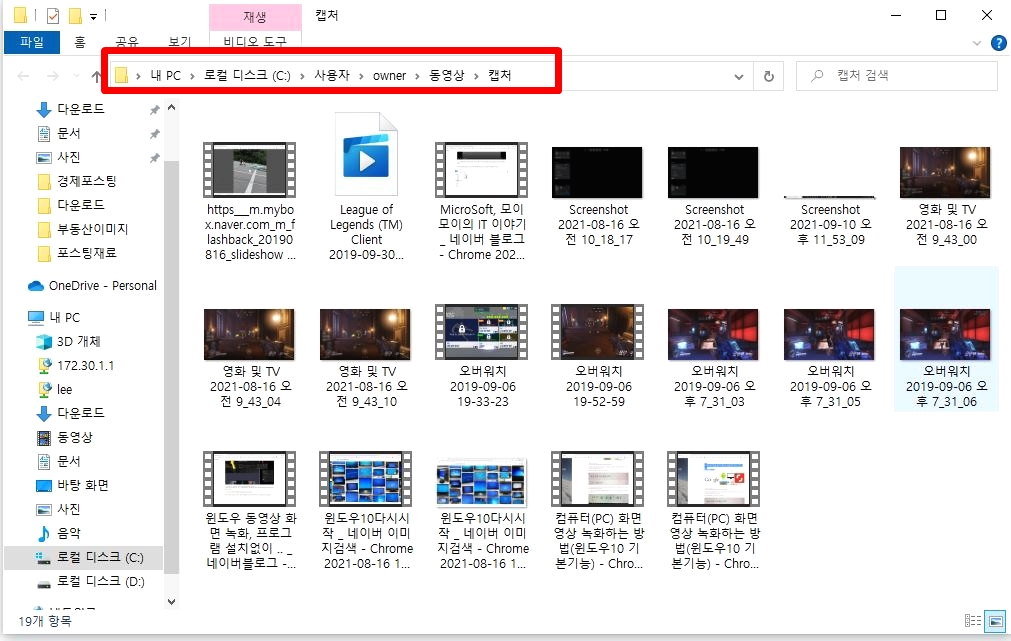Switch to the 공유 ribbon tab

click(x=126, y=42)
